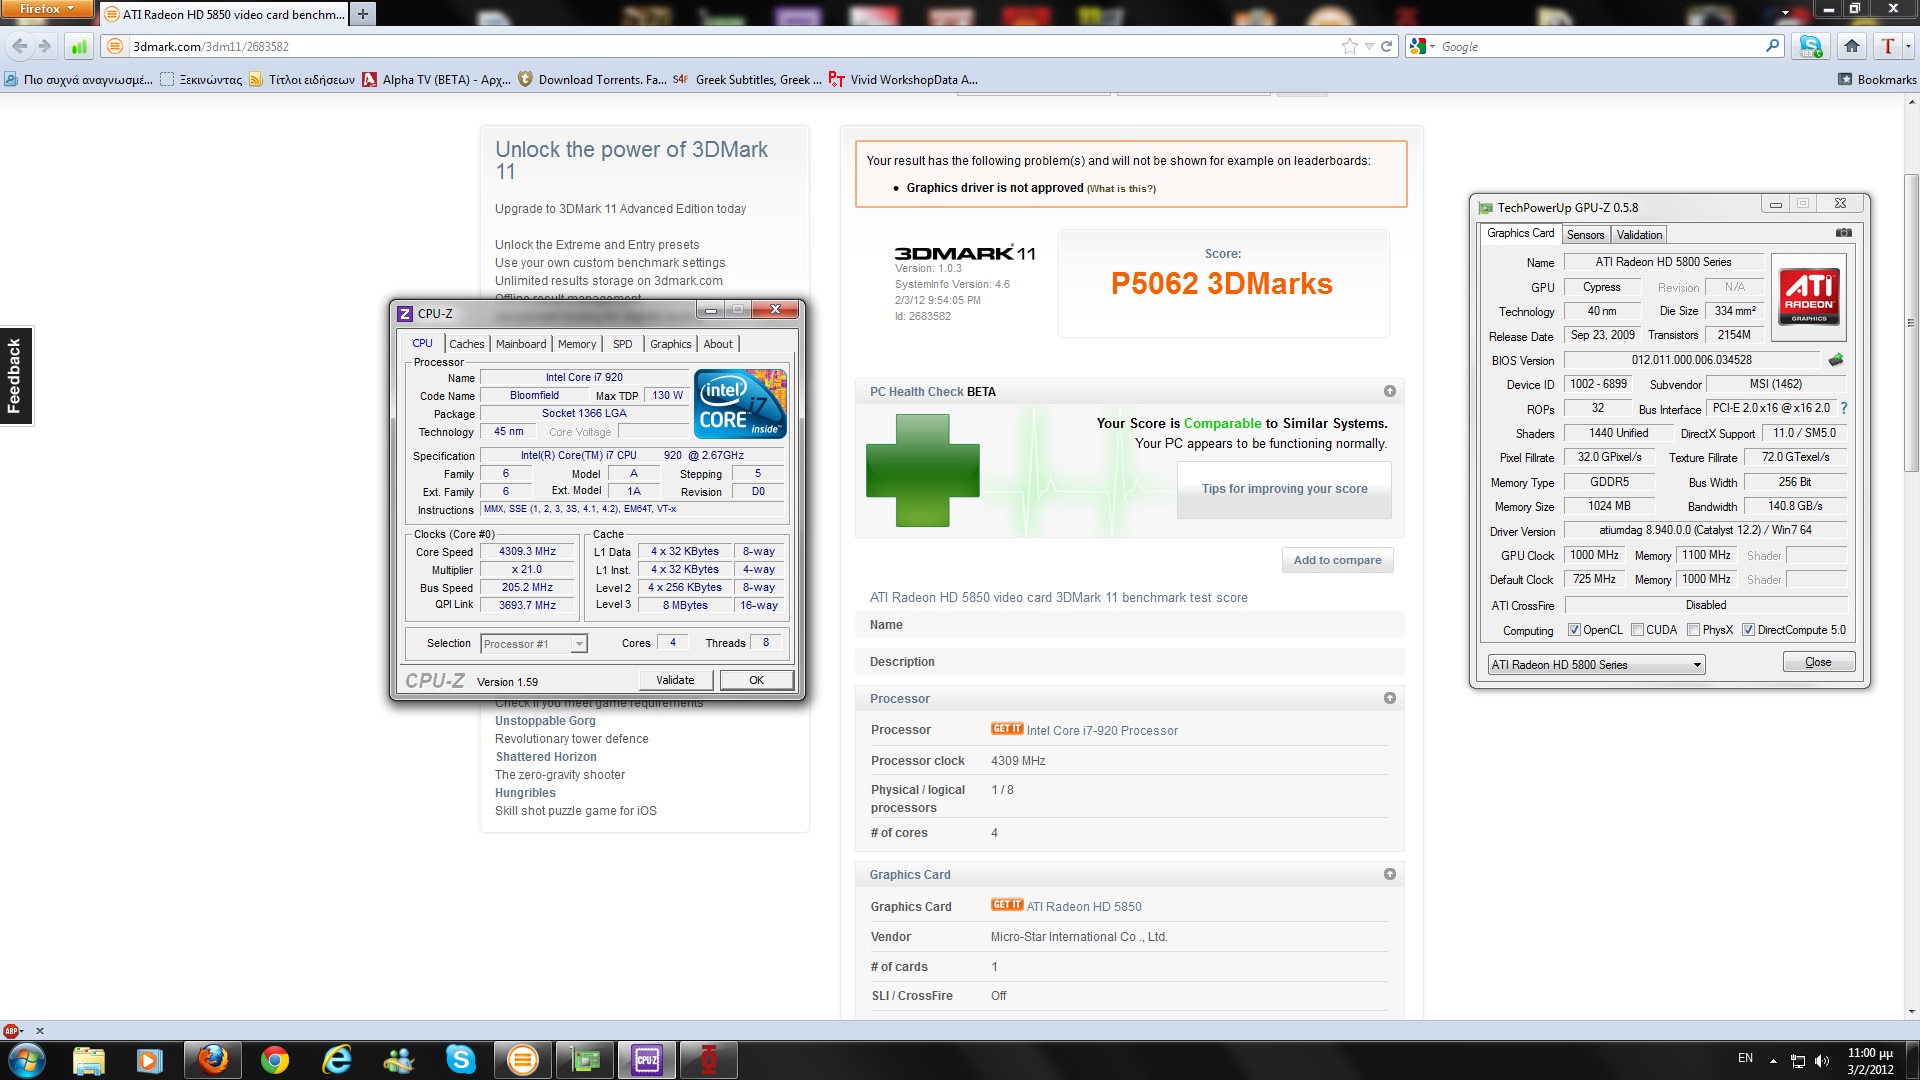Click the Google search input field
The image size is (1920, 1080).
(1600, 46)
